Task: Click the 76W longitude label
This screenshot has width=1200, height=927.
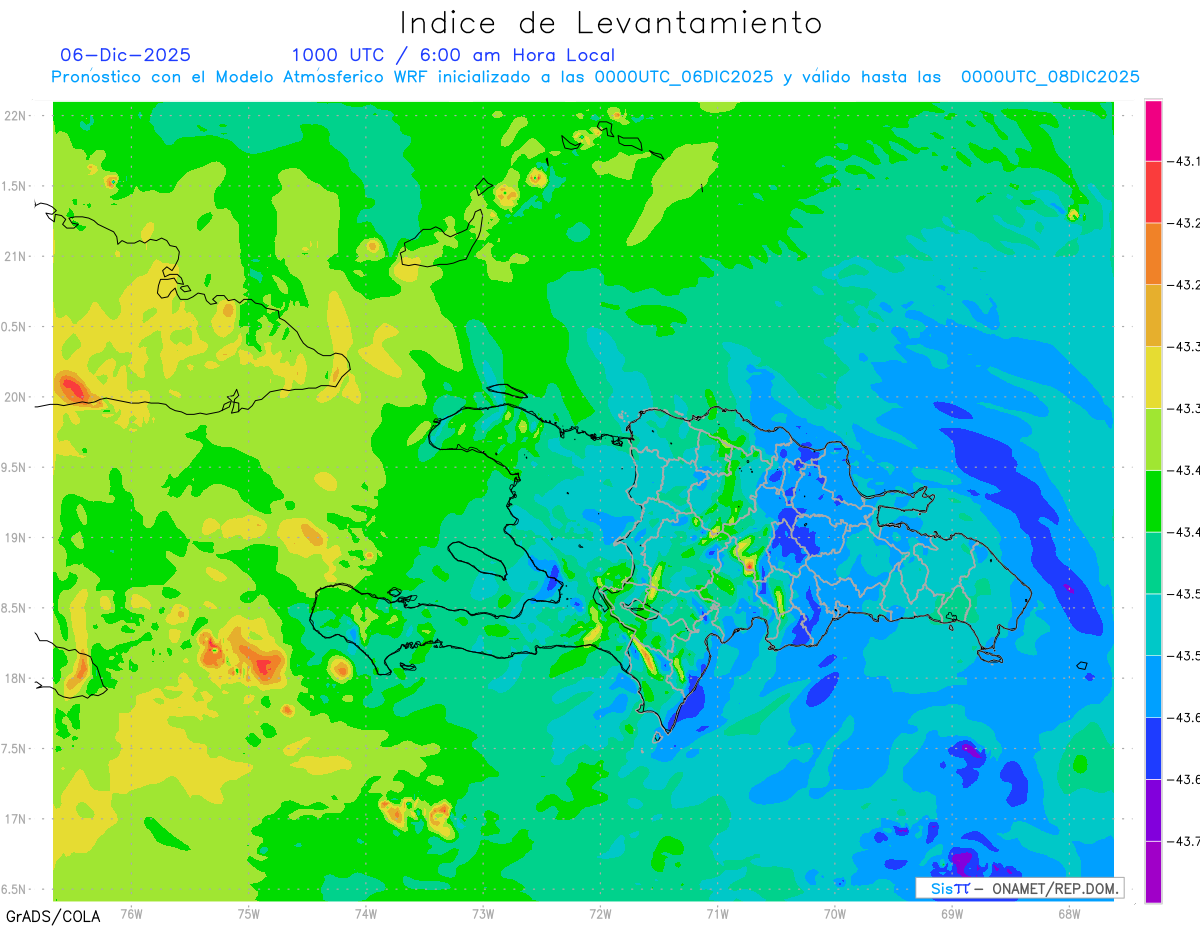Action: click(x=131, y=913)
